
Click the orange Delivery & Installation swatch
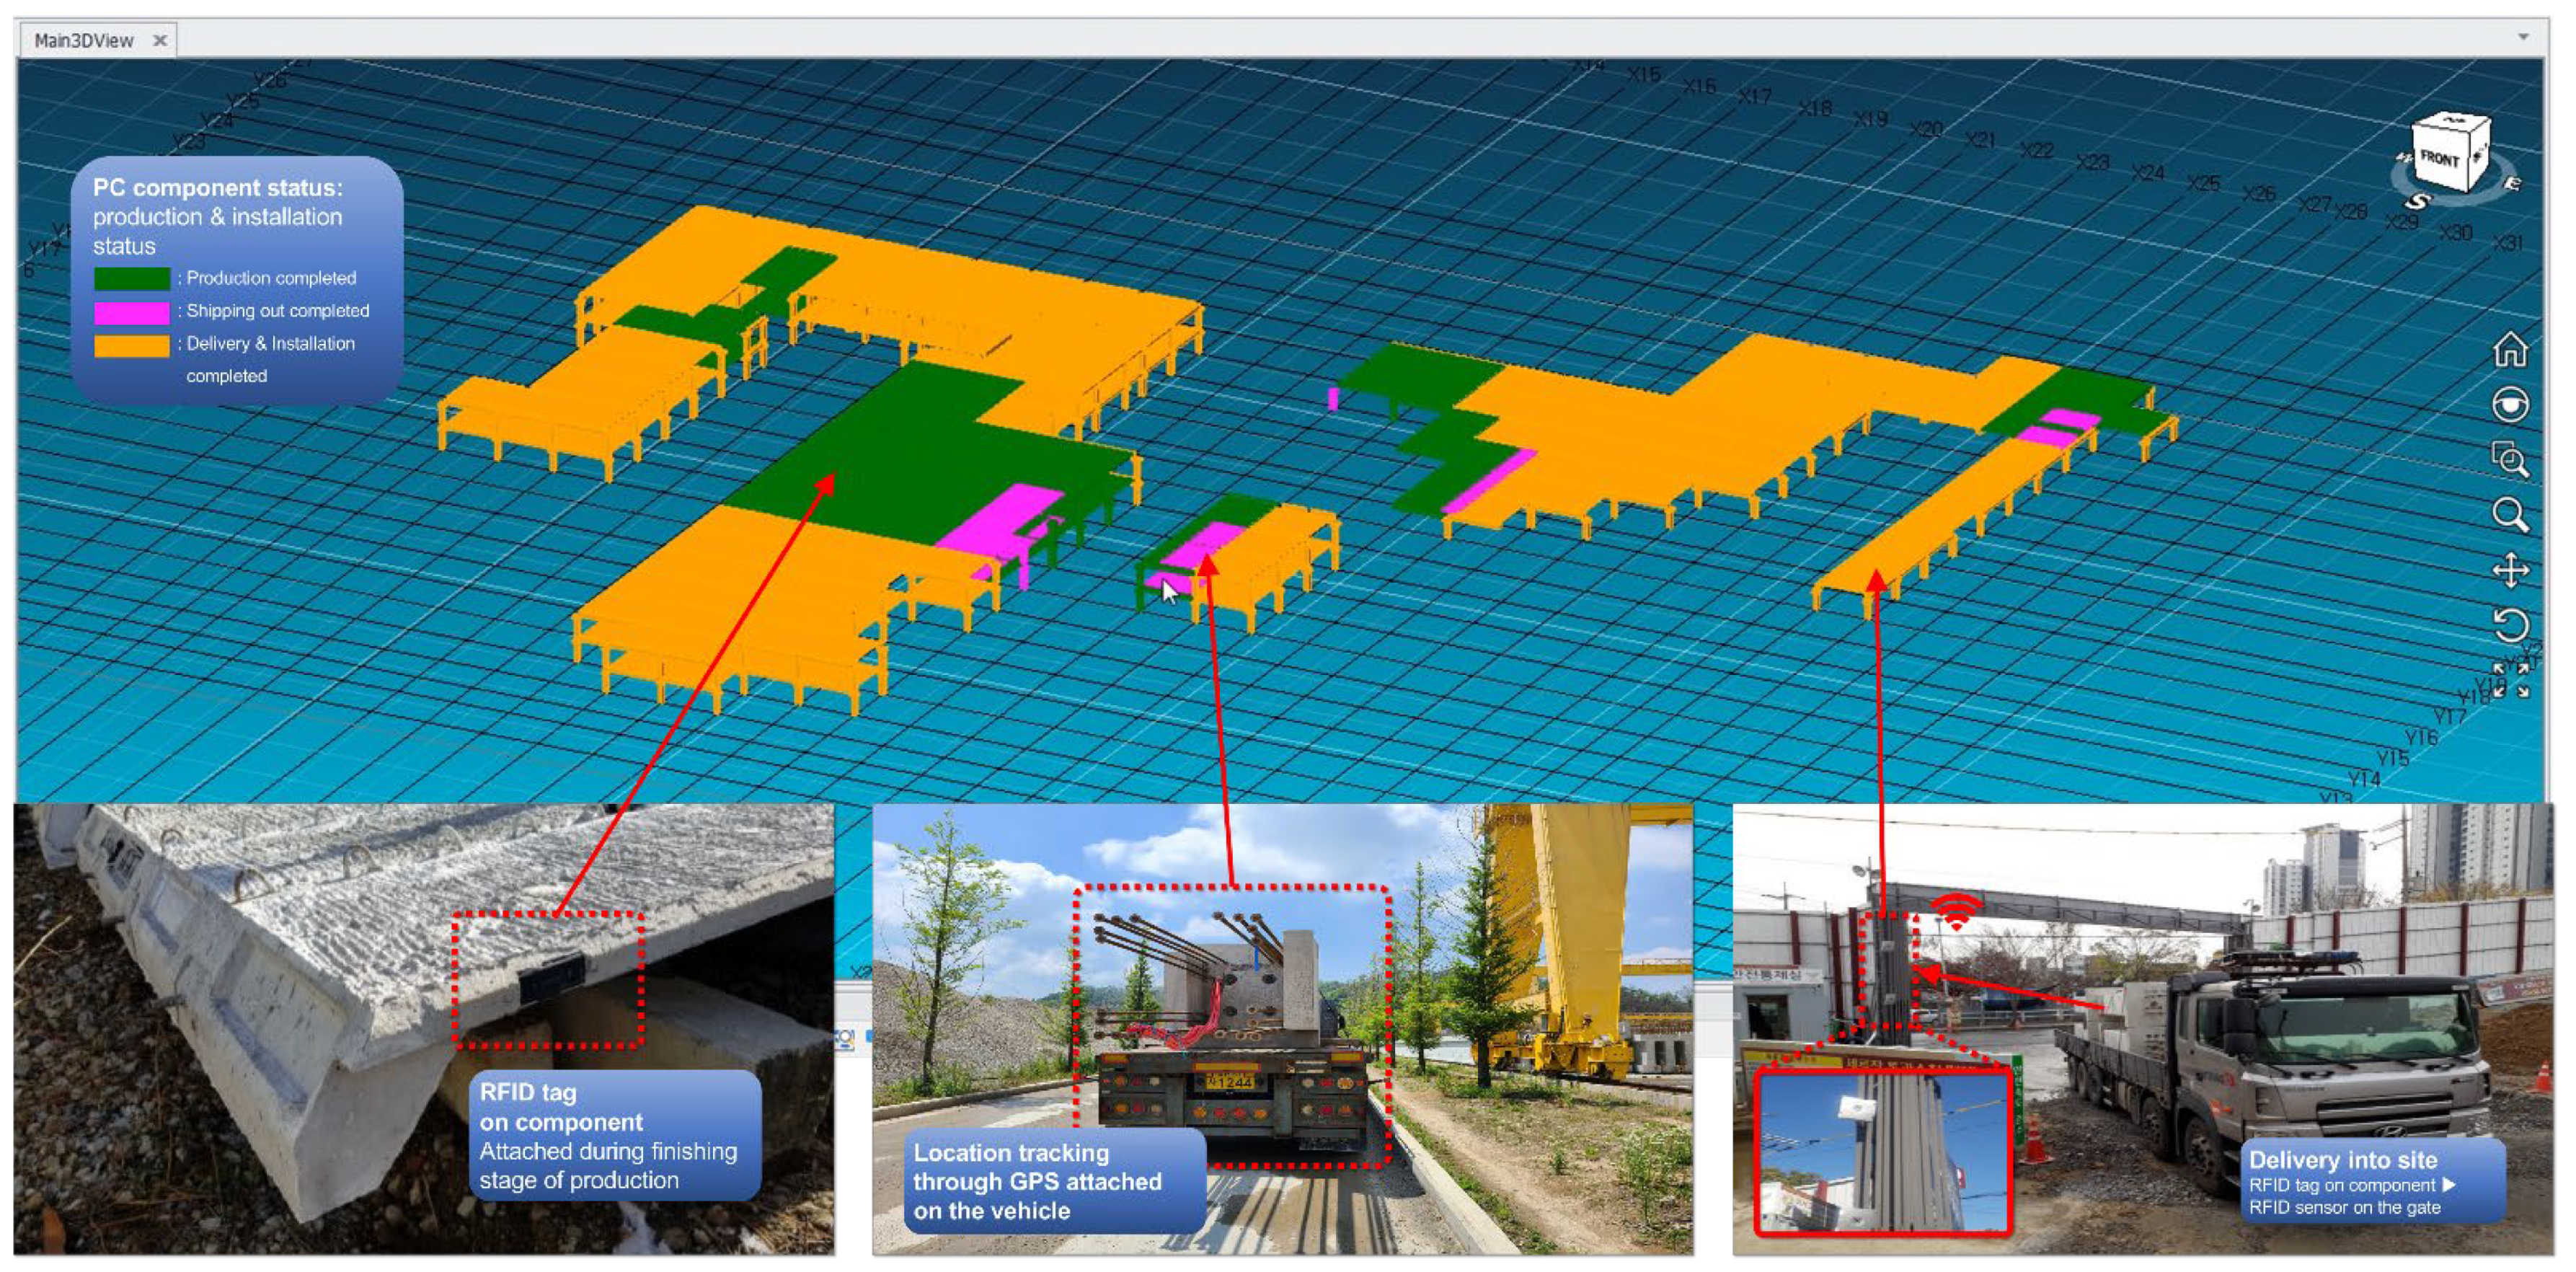pyautogui.click(x=132, y=345)
